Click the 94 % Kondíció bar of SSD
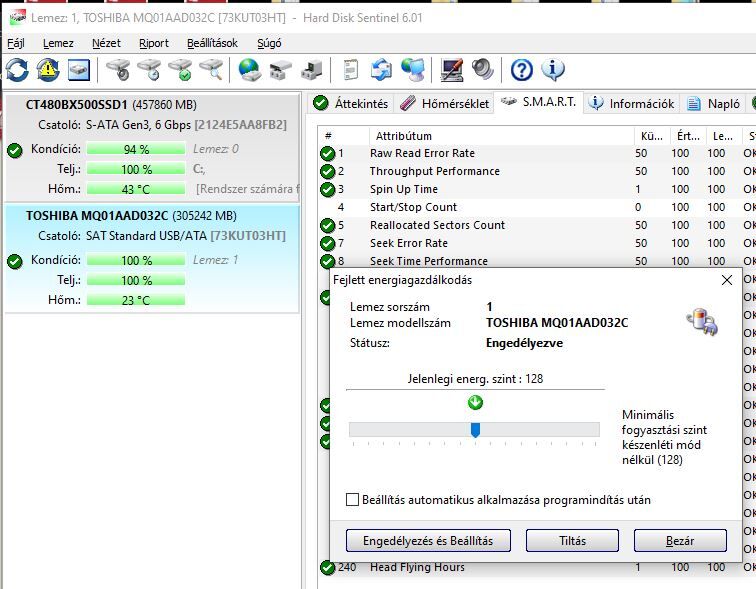 coord(136,149)
